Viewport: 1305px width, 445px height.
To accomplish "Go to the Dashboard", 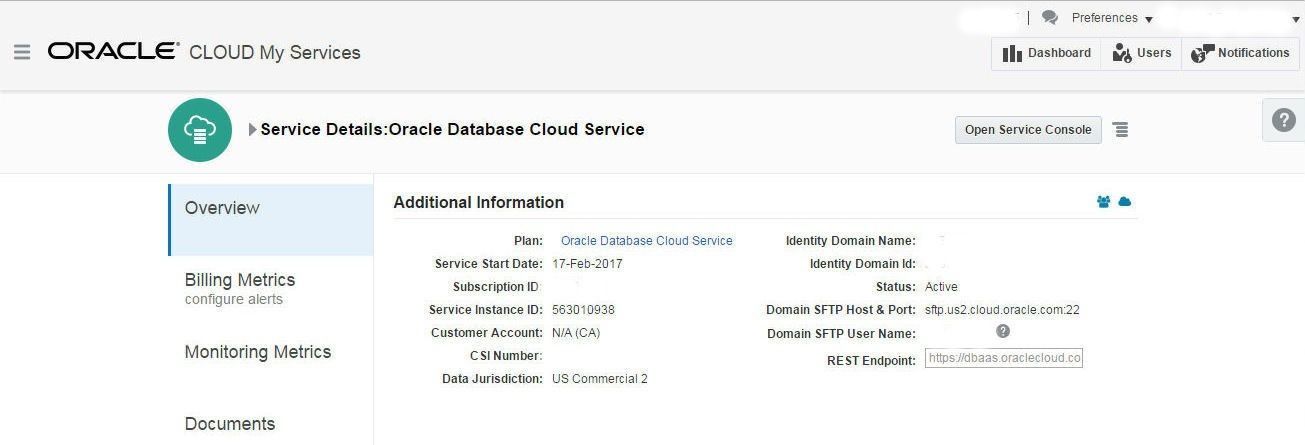I will pyautogui.click(x=1046, y=53).
